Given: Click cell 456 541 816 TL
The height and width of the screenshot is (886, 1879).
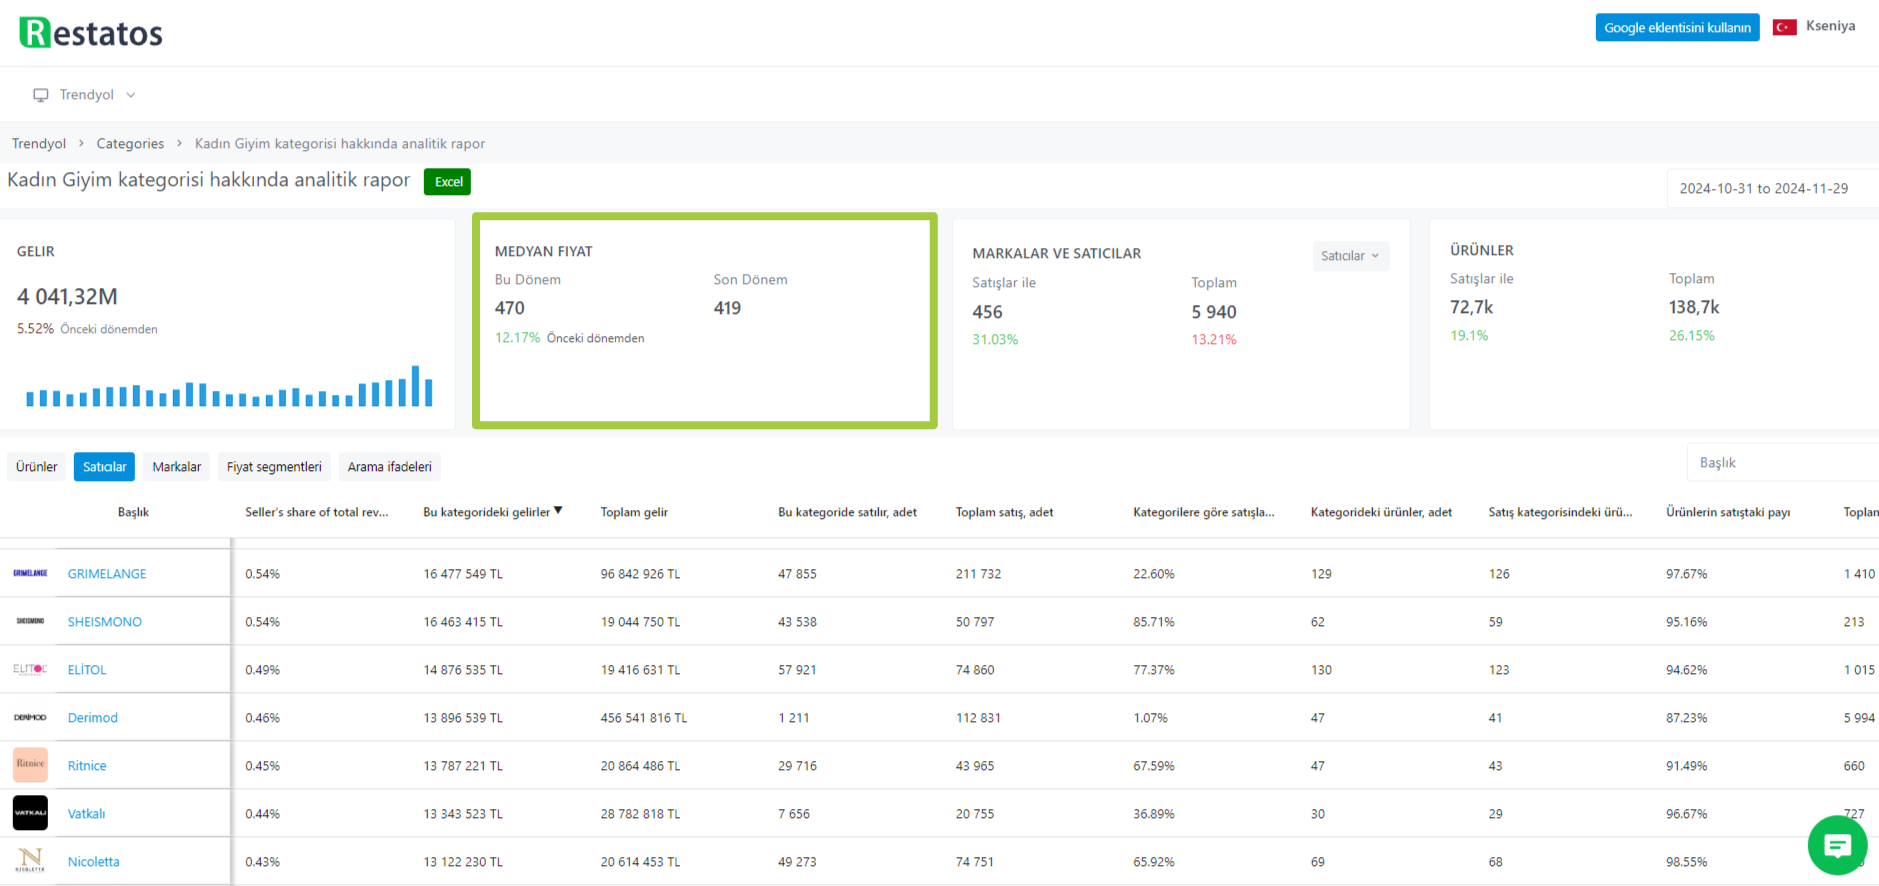Looking at the screenshot, I should [x=644, y=718].
